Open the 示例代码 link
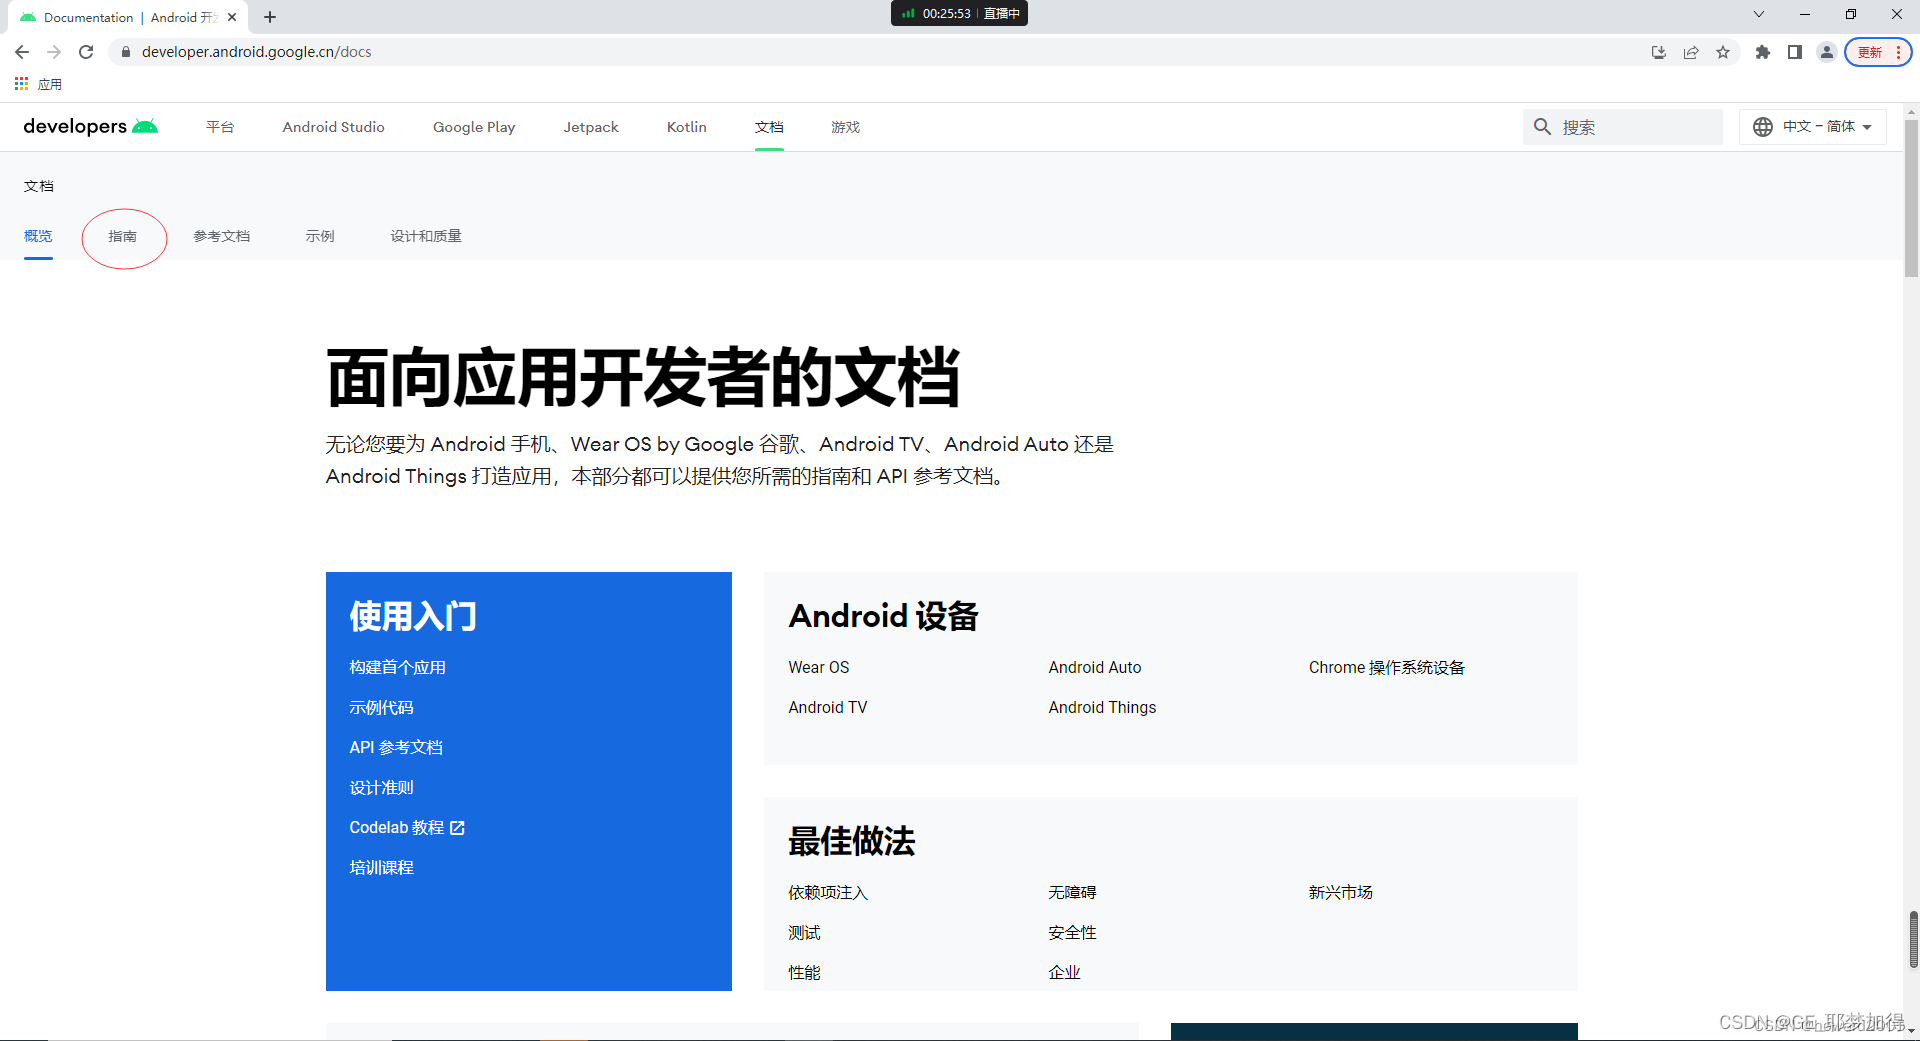This screenshot has width=1920, height=1041. [381, 707]
